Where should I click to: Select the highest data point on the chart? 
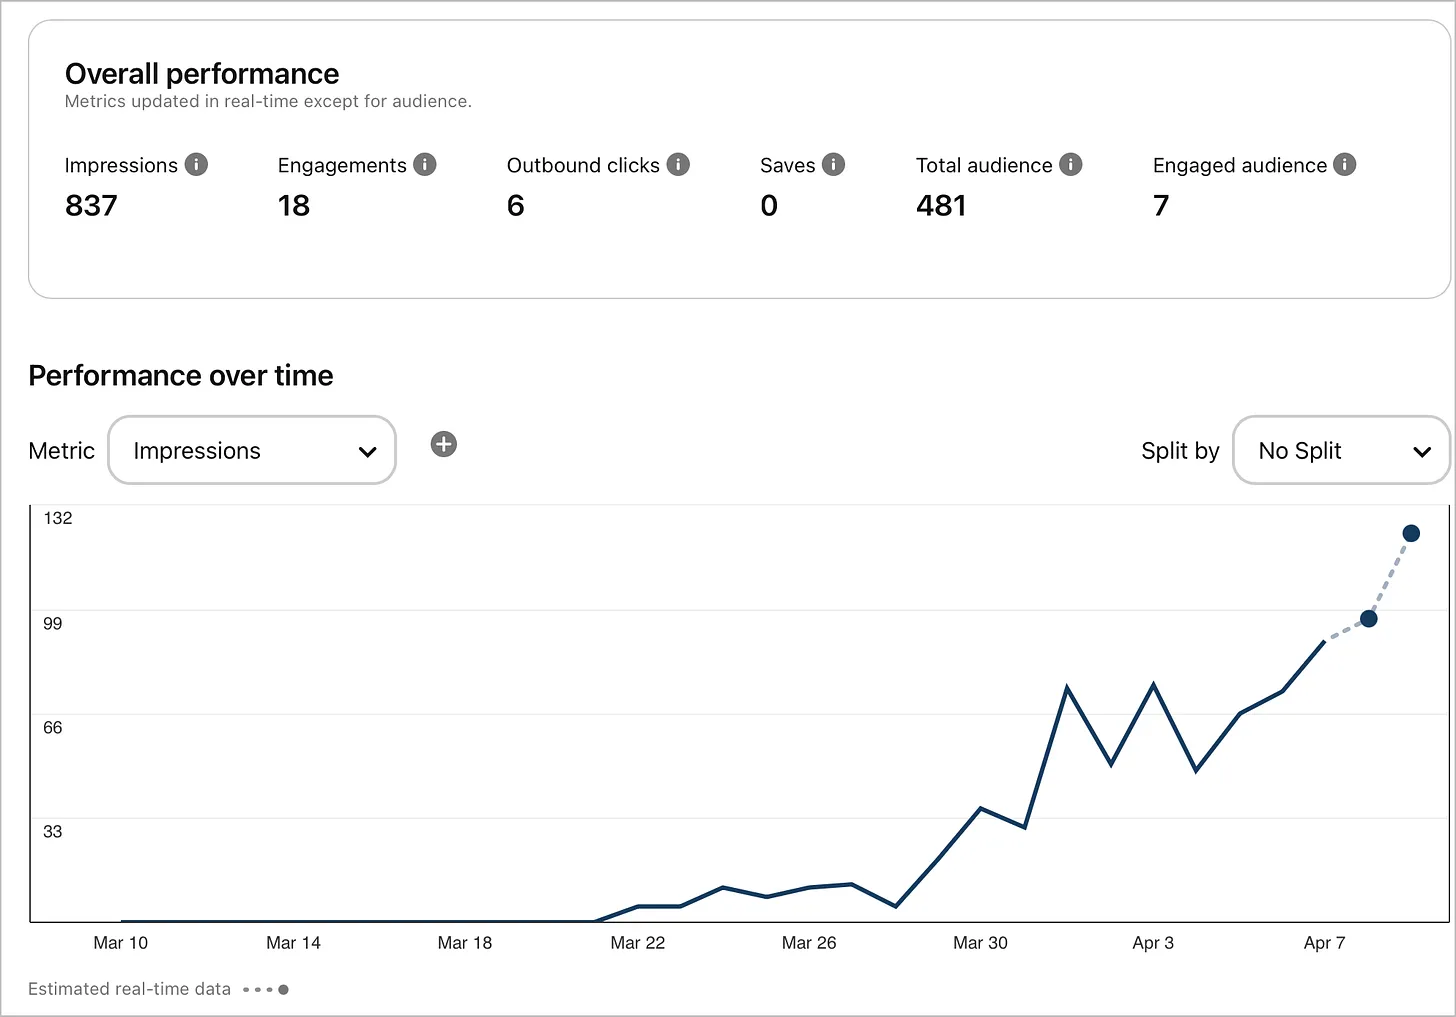pos(1411,533)
